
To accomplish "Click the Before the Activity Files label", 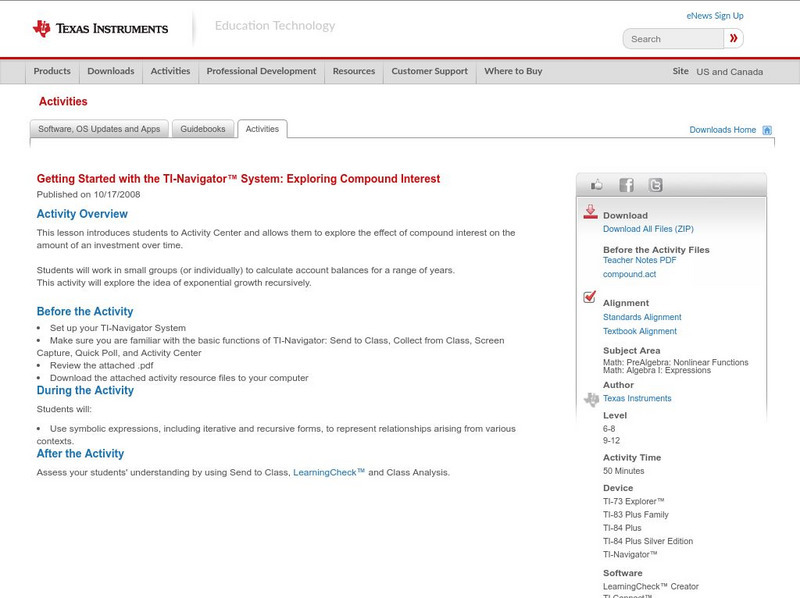I will tap(656, 250).
